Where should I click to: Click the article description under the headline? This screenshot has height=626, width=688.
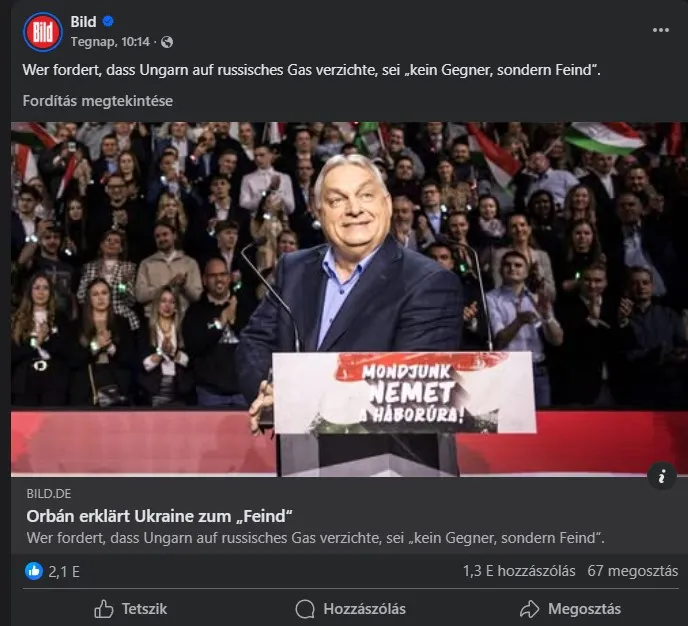[x=315, y=539]
